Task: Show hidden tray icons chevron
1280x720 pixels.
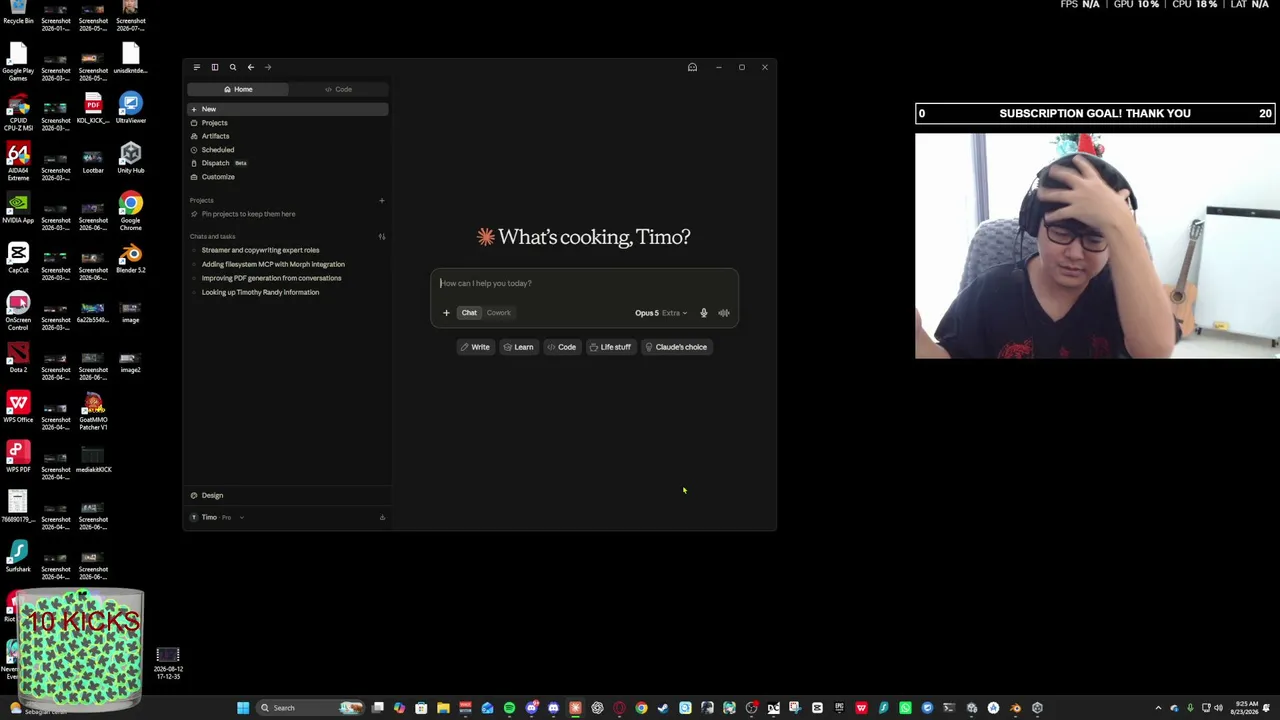Action: [x=1159, y=708]
